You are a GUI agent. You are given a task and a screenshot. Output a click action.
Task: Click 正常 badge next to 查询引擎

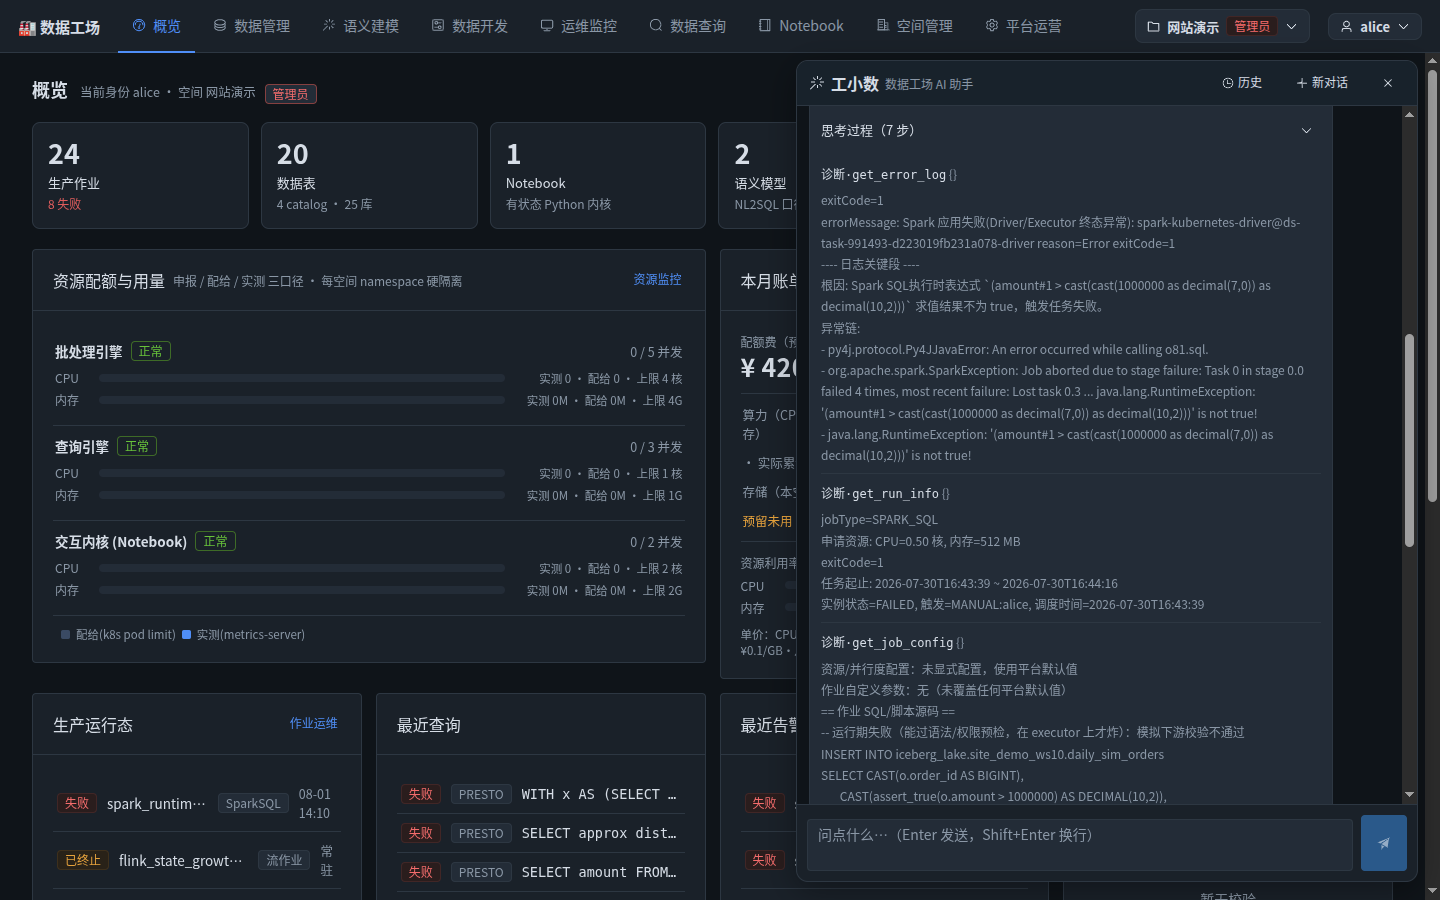pos(137,447)
